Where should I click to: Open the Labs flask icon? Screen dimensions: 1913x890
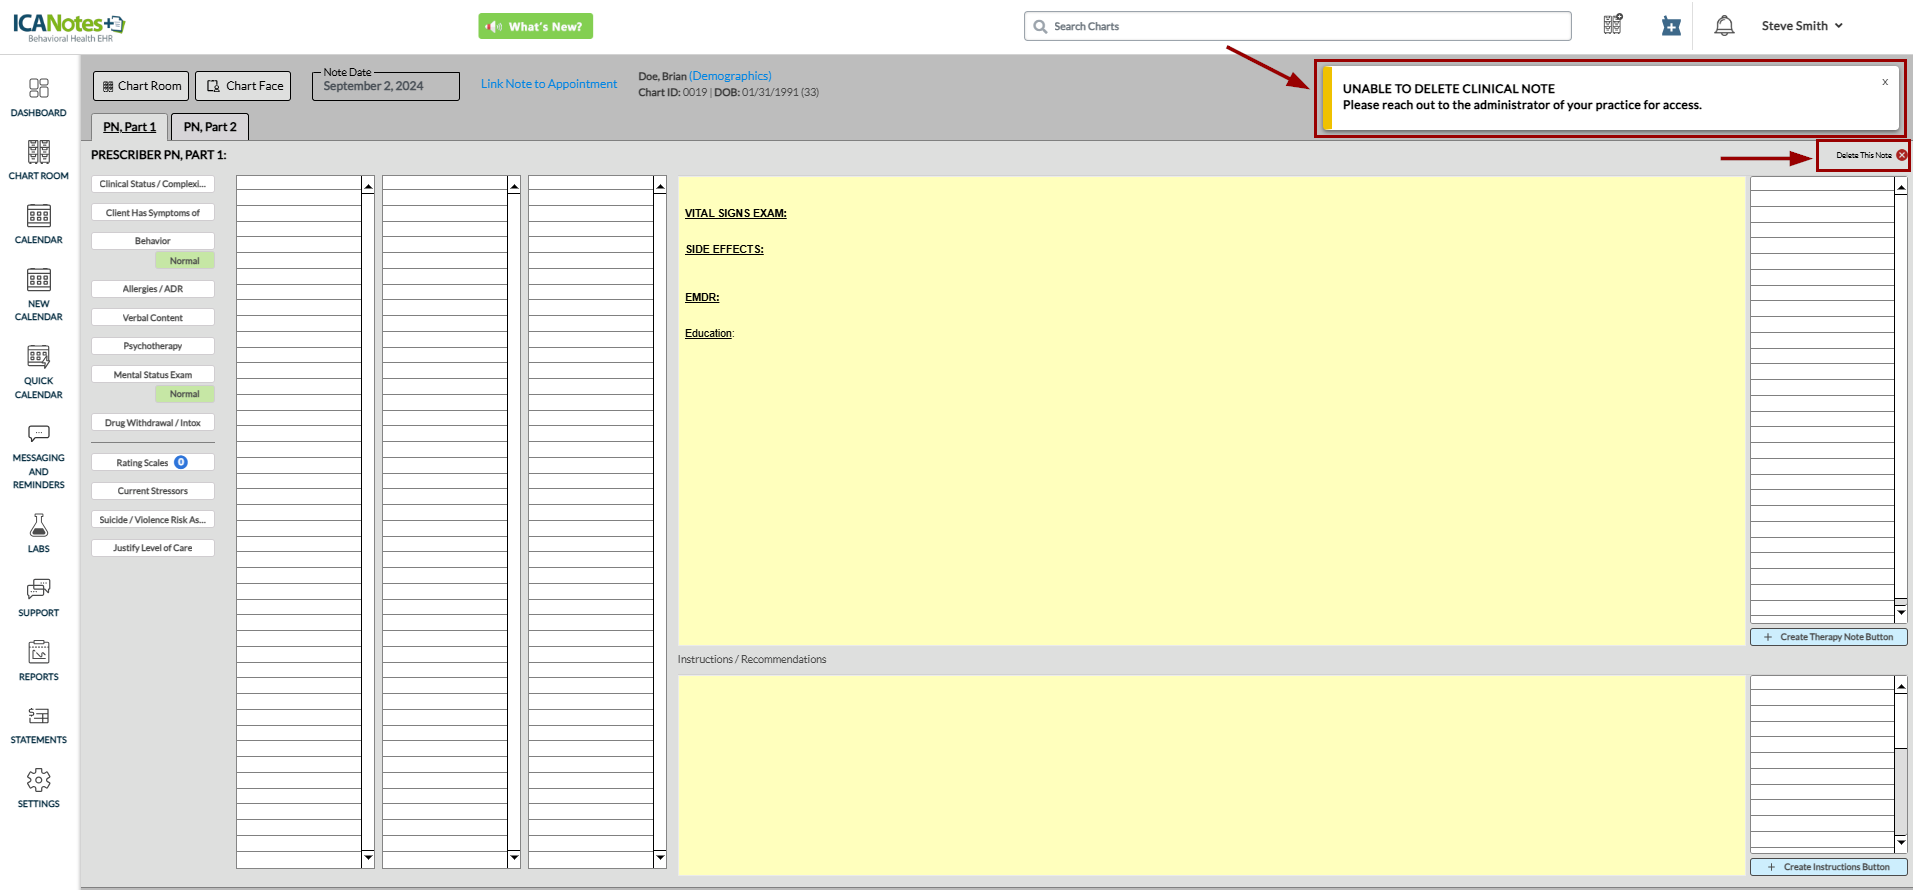click(38, 532)
